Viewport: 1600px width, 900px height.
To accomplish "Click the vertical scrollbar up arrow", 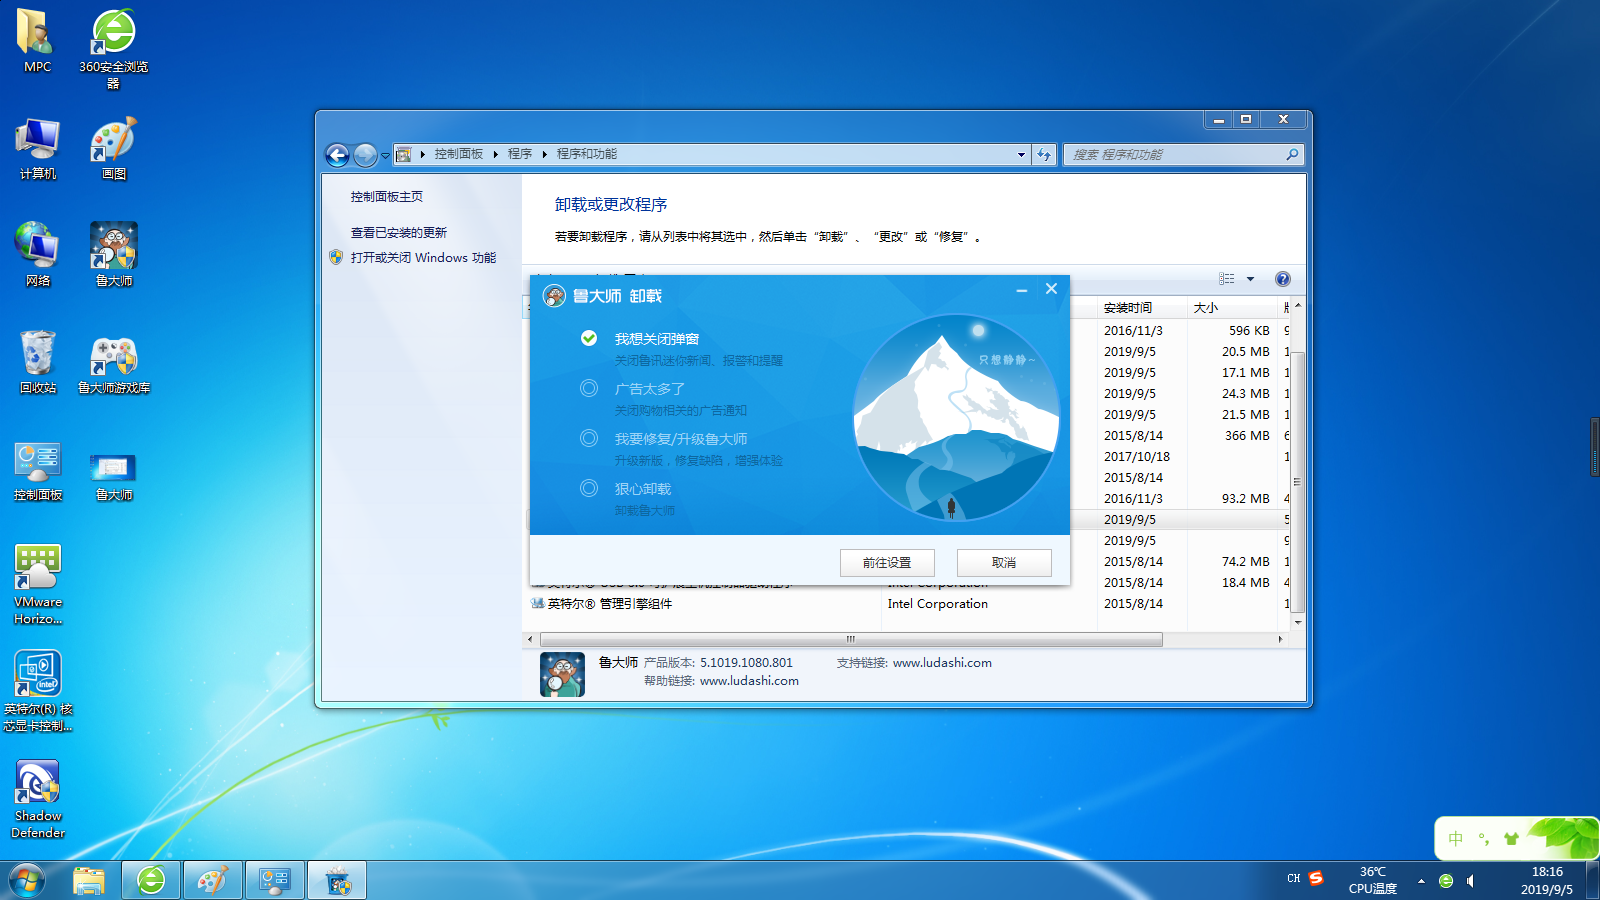I will coord(1298,306).
